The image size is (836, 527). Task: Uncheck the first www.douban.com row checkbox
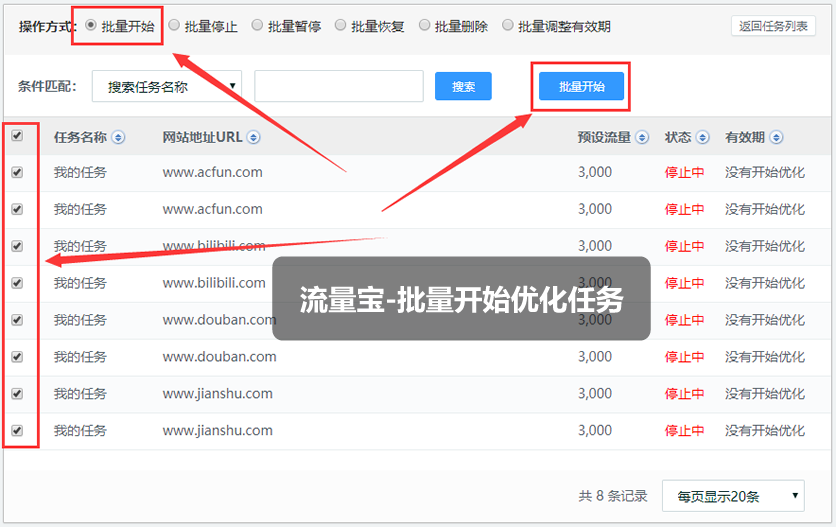click(x=17, y=320)
